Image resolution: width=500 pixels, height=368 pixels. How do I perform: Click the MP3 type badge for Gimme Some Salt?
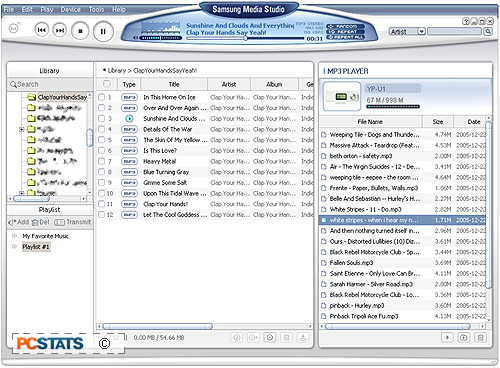point(129,183)
